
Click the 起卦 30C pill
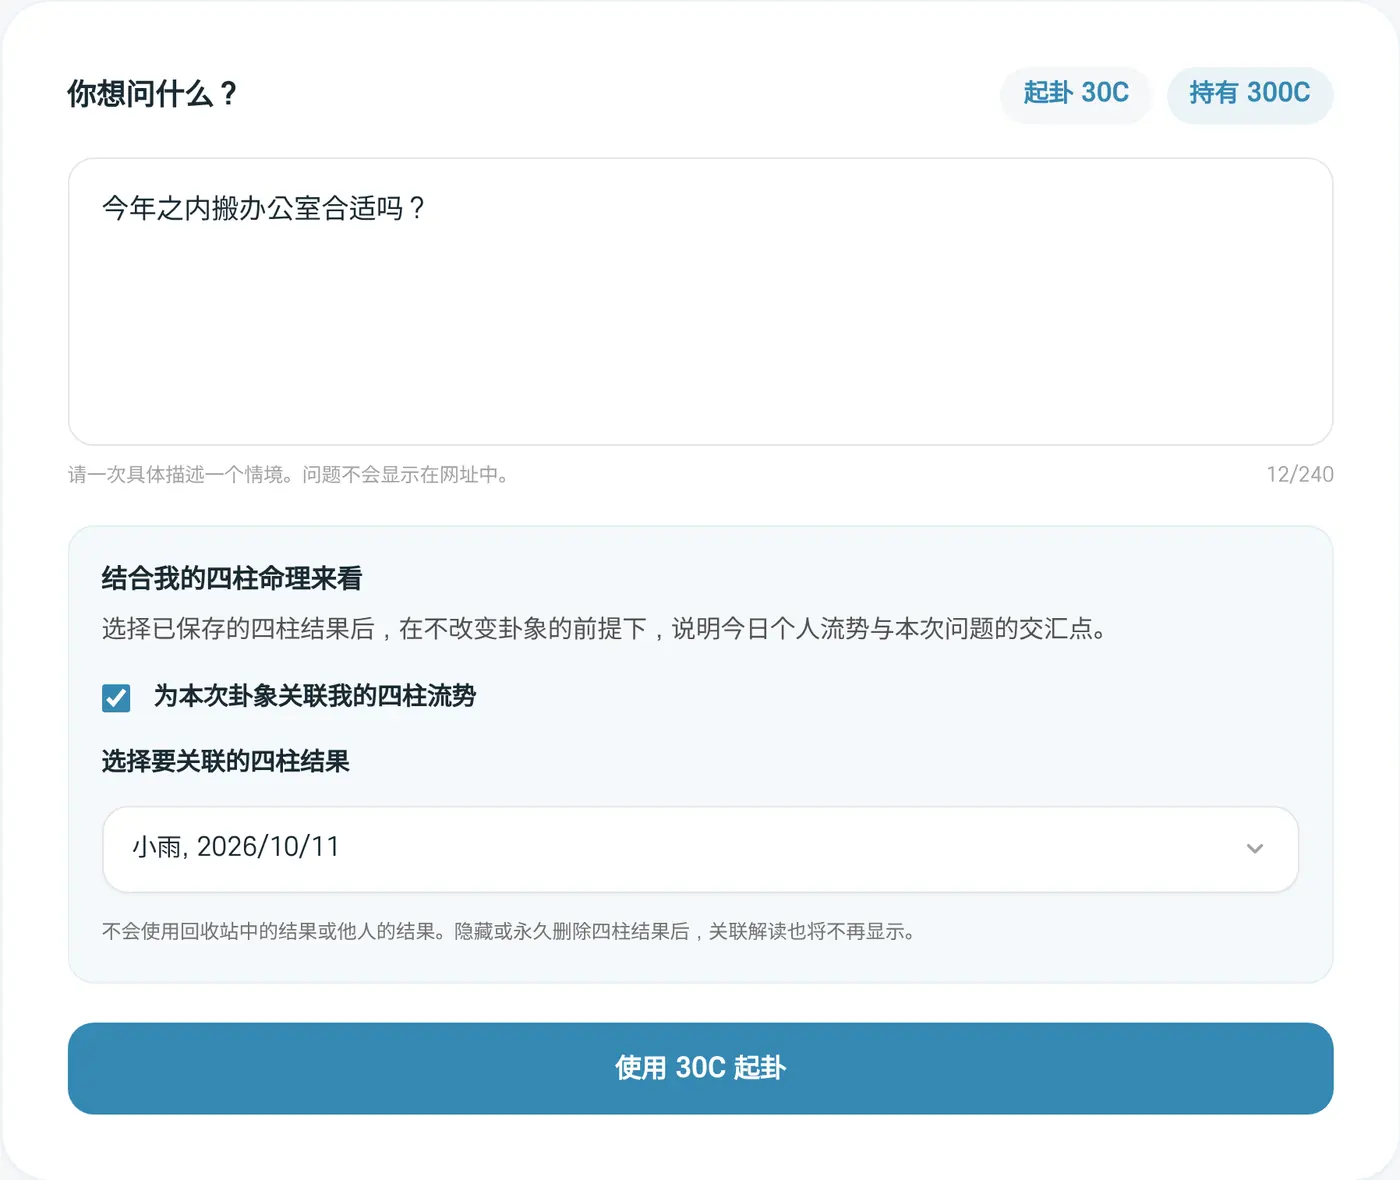1075,94
